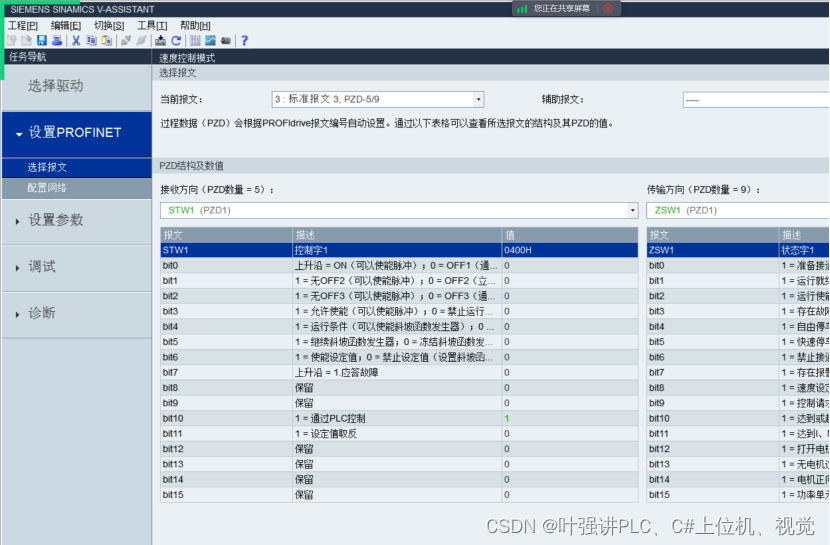The height and width of the screenshot is (545, 830).
Task: Click the Open project toolbar icon
Action: (26, 41)
